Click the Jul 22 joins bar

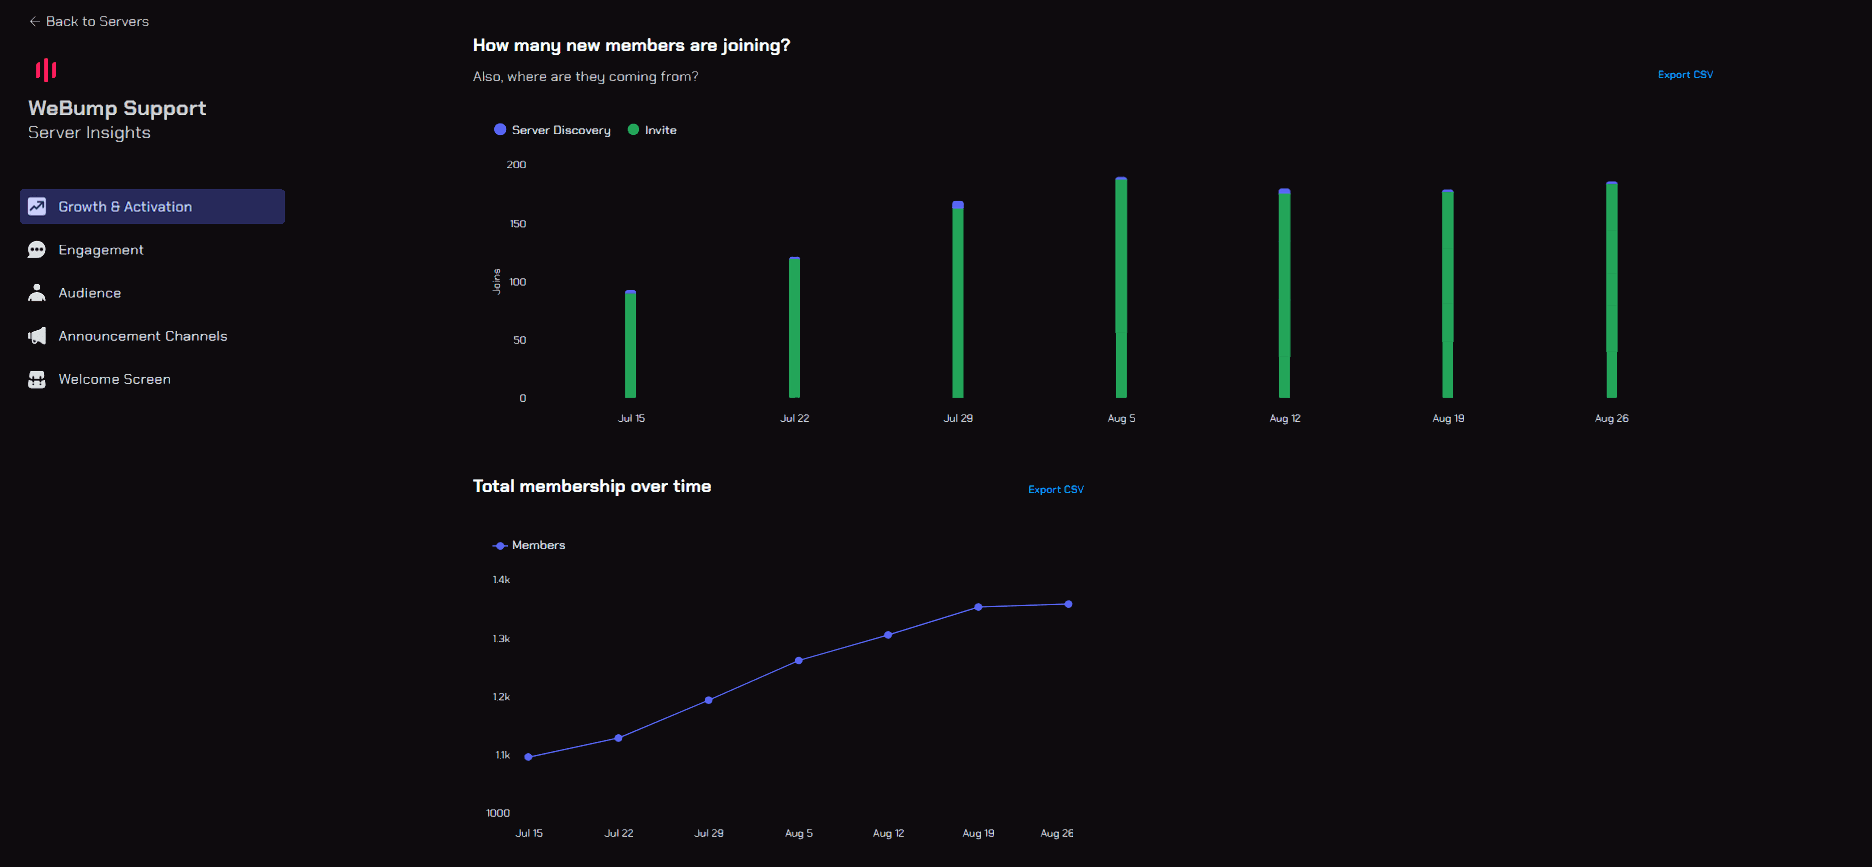click(x=794, y=328)
